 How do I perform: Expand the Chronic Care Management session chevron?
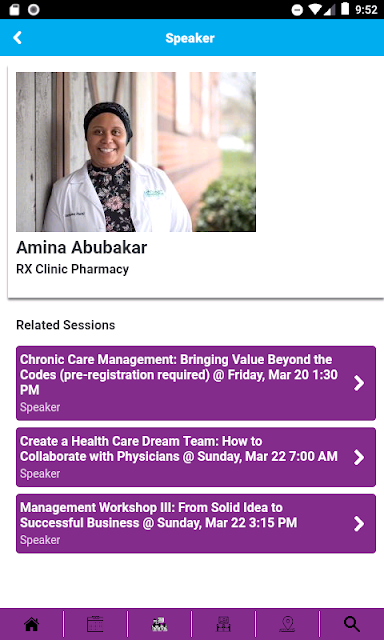[x=359, y=383]
